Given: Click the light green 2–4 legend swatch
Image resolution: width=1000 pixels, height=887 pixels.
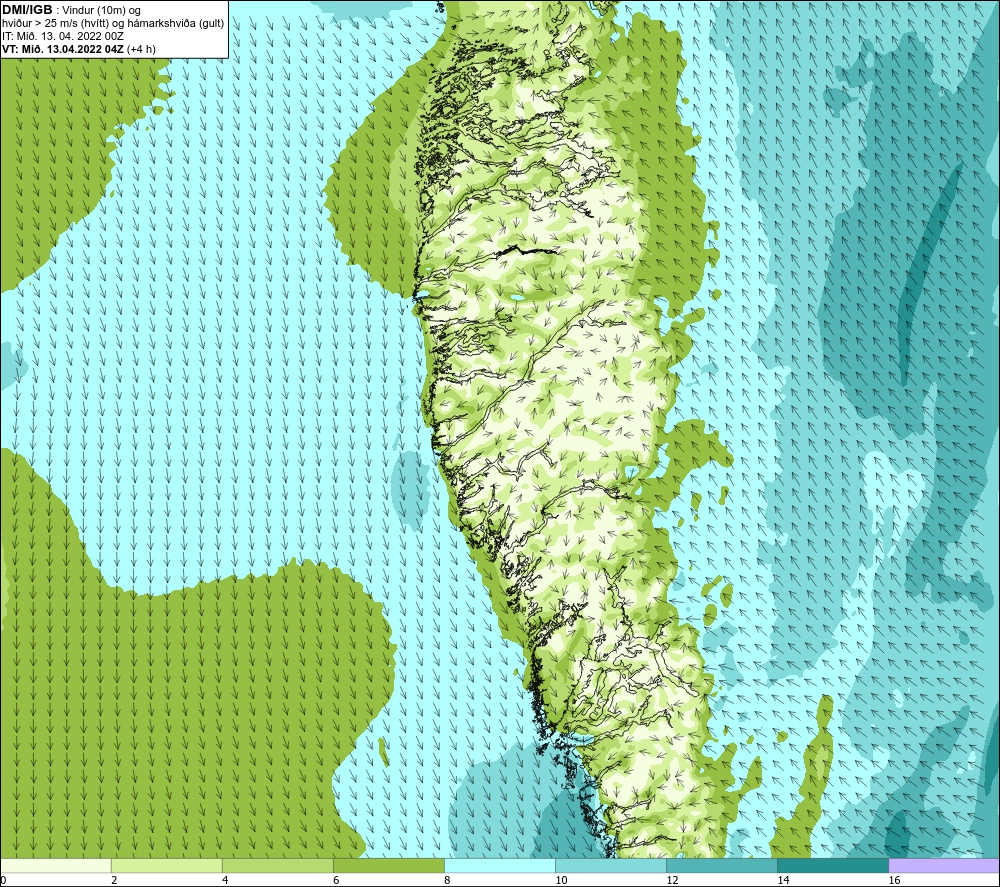Looking at the screenshot, I should 166,866.
